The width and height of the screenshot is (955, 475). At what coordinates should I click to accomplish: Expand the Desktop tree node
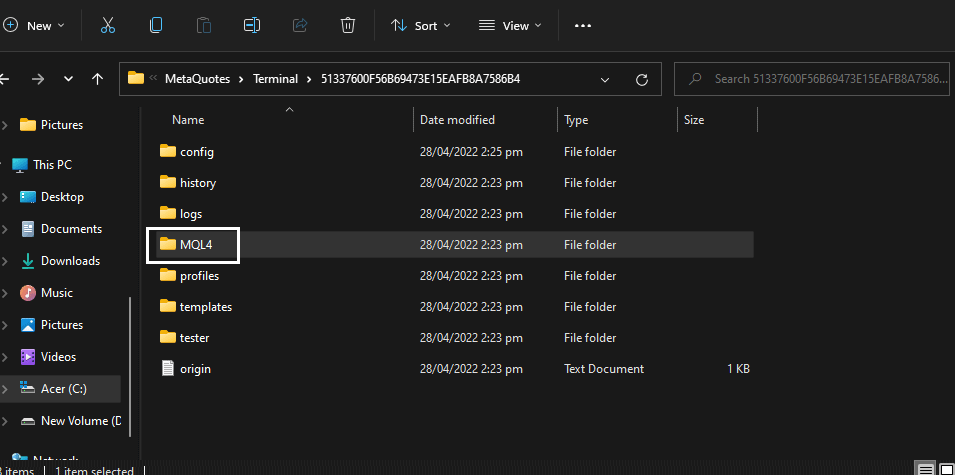(5, 197)
